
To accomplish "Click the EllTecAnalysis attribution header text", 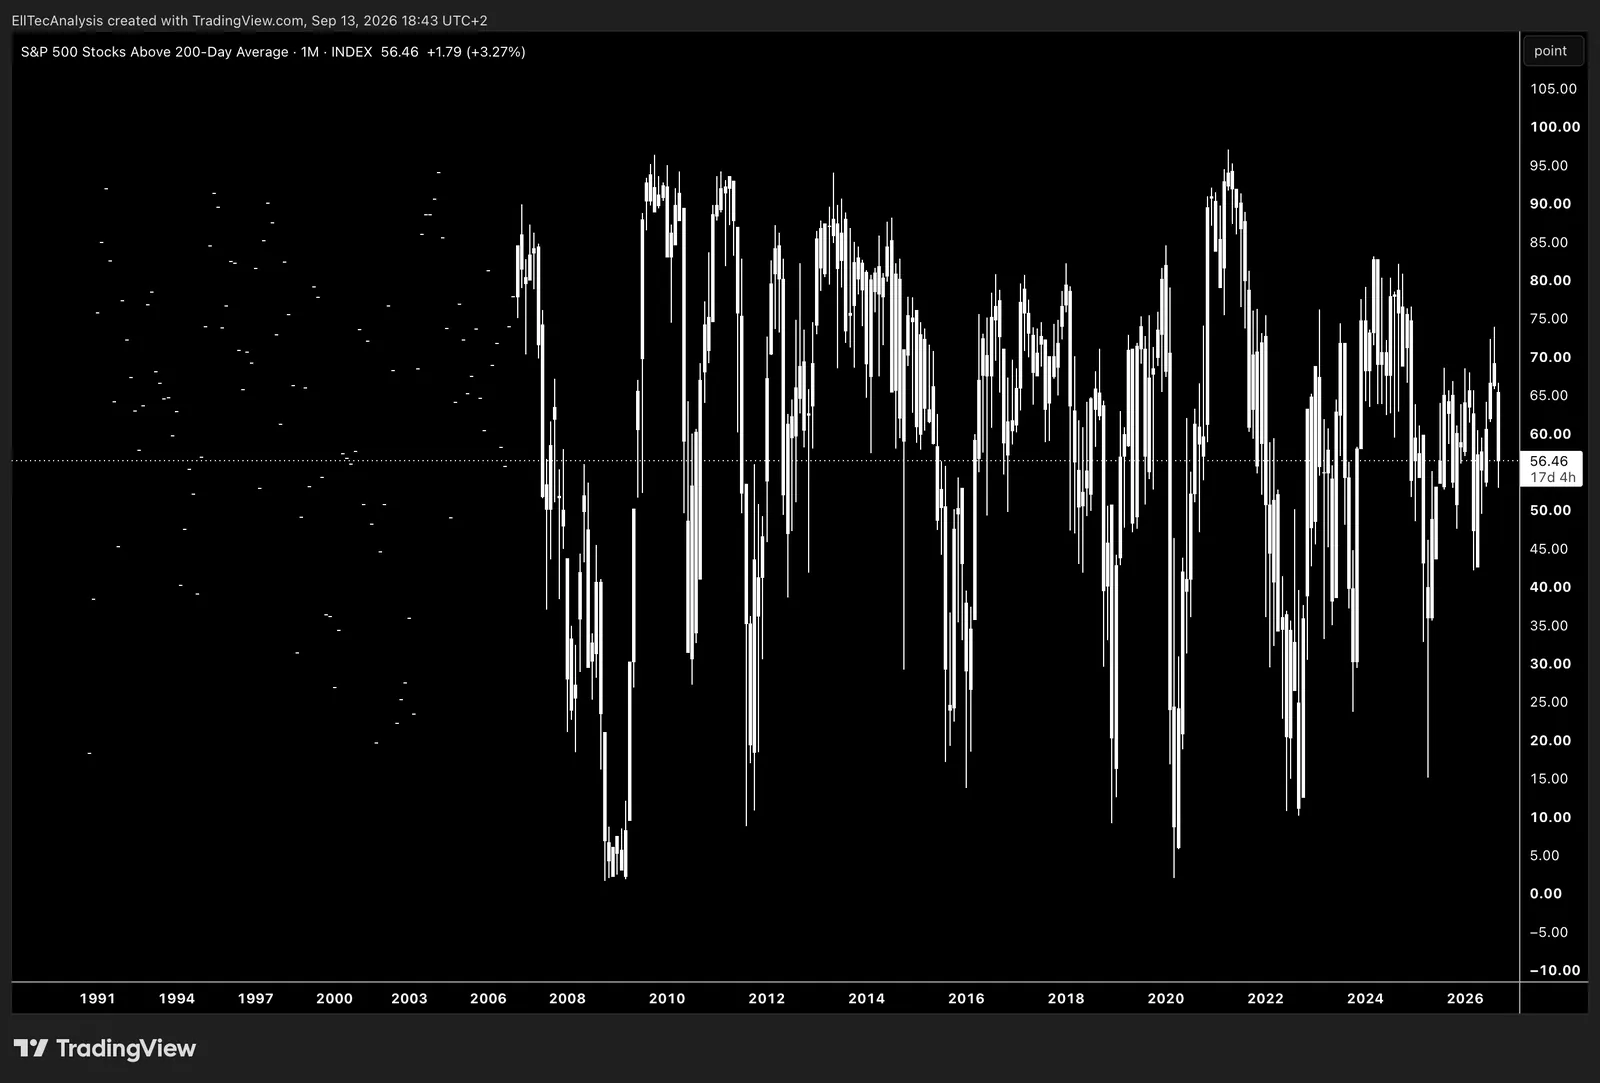I will [250, 20].
